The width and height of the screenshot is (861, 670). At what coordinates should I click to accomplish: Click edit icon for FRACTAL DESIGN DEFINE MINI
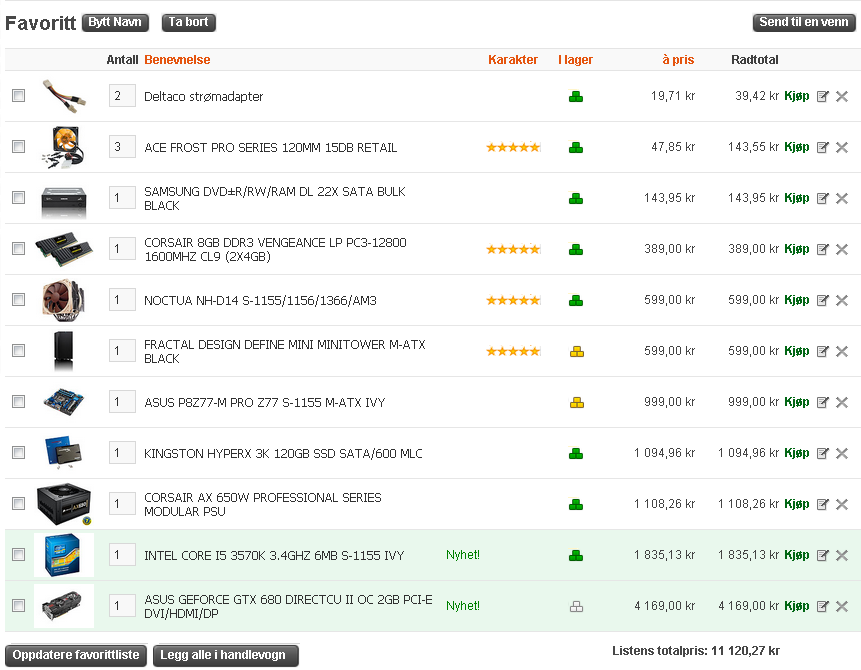tap(822, 351)
